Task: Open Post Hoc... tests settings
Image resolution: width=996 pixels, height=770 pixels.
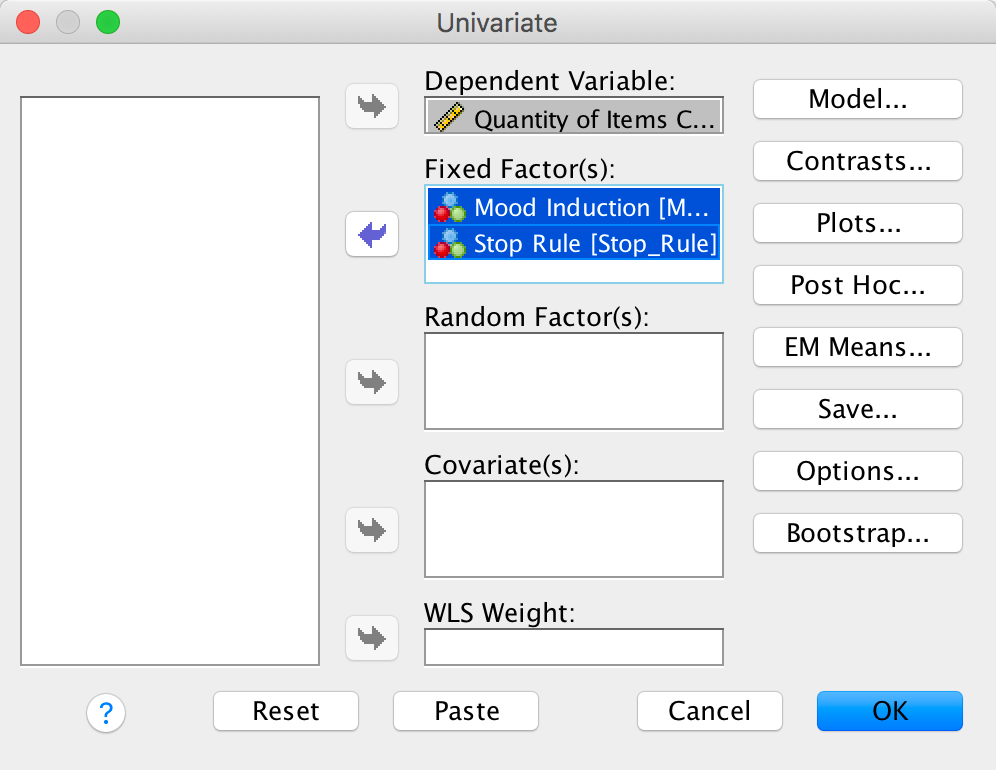Action: pos(857,285)
